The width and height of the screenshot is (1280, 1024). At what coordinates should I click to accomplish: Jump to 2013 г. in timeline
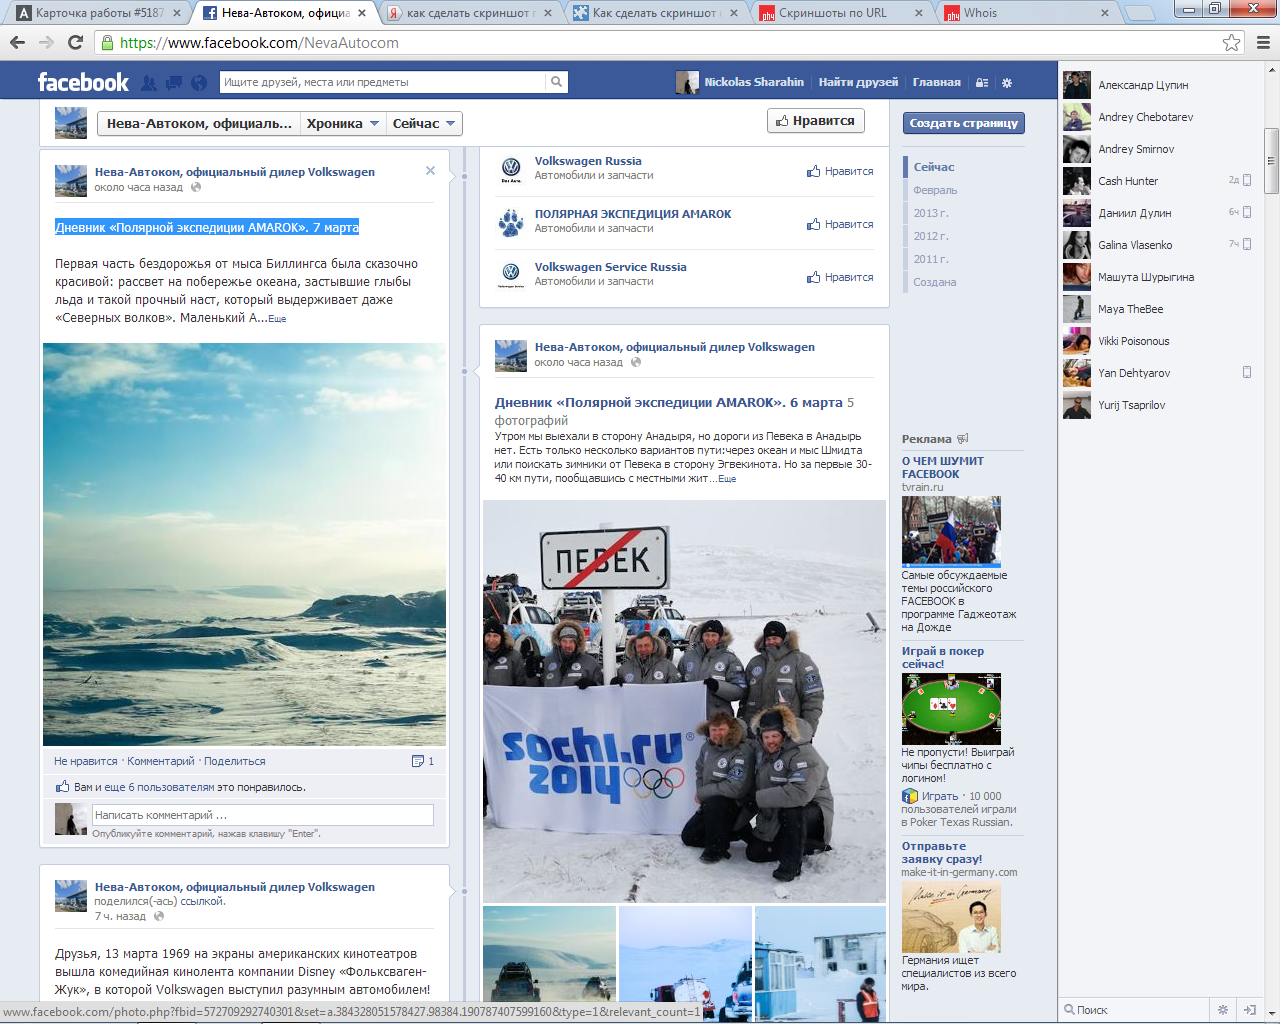tap(931, 213)
